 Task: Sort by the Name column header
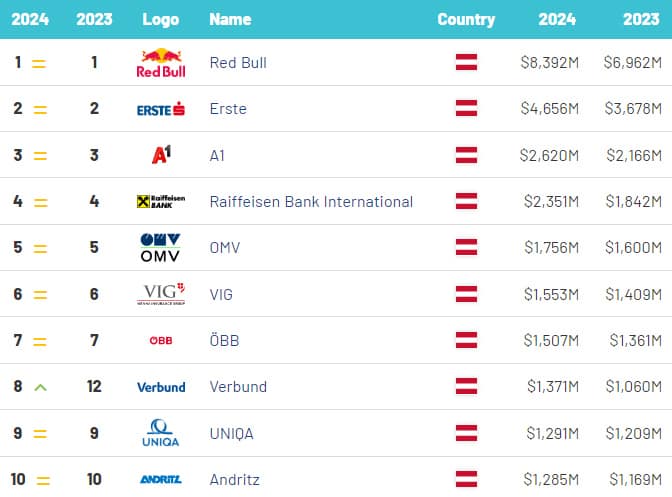pos(230,19)
